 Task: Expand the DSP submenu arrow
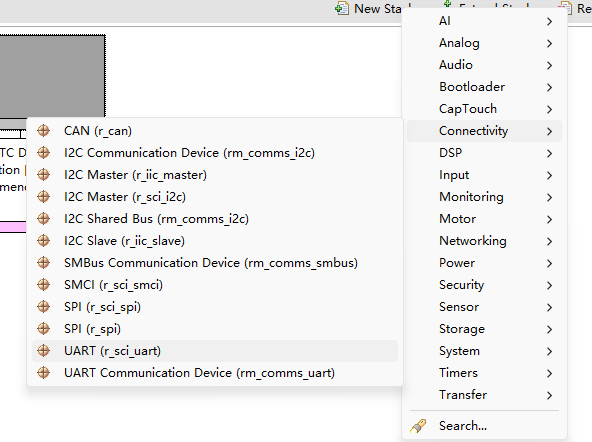click(x=549, y=153)
